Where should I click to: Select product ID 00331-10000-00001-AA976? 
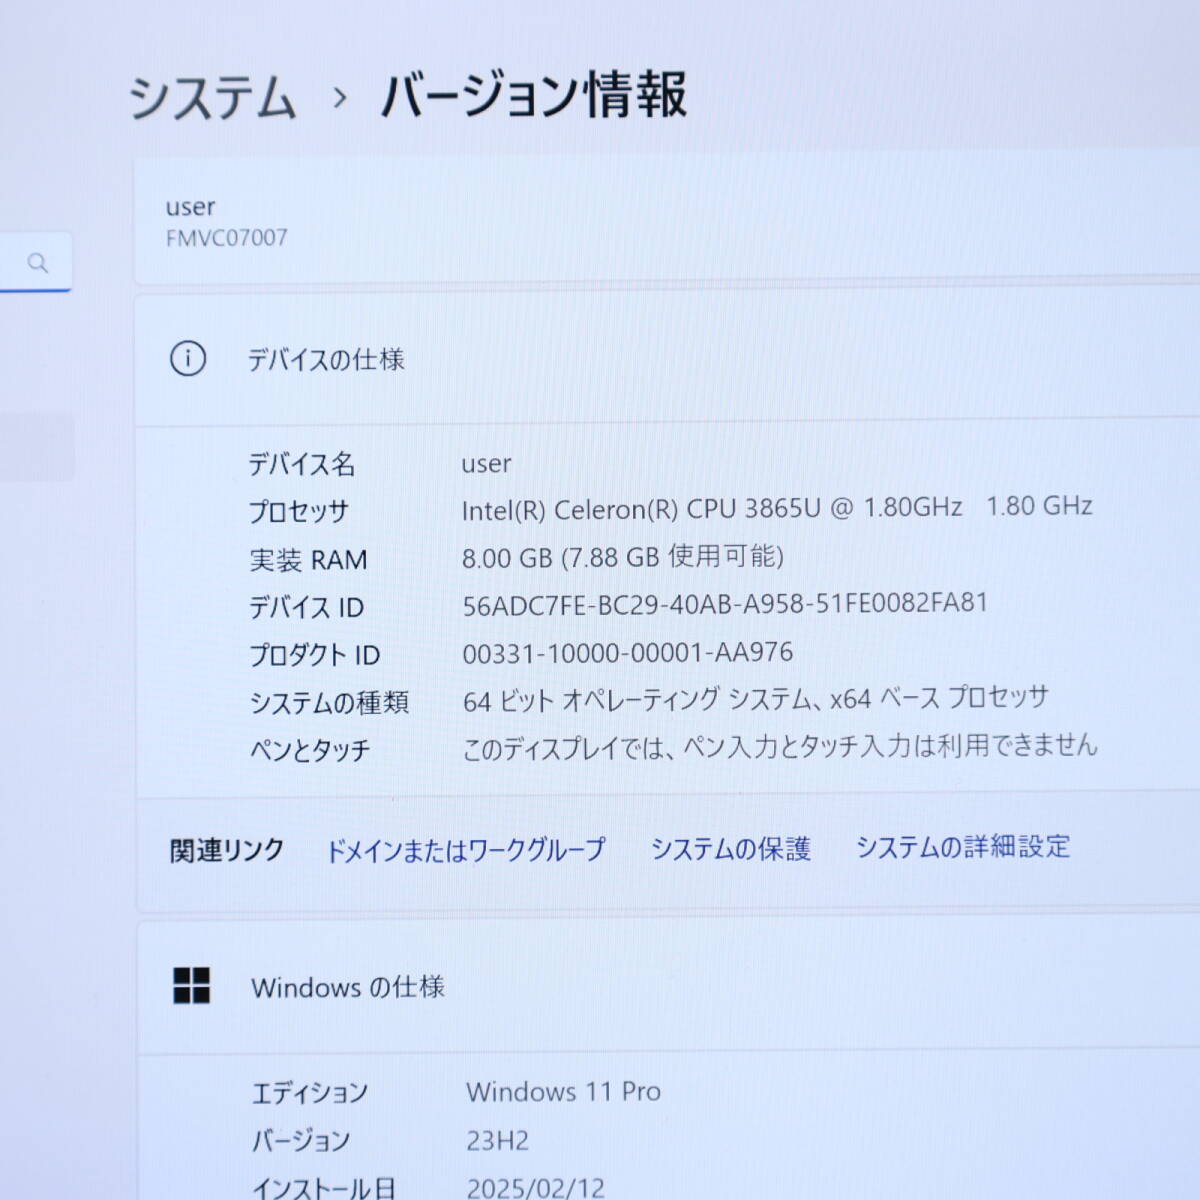pyautogui.click(x=627, y=653)
